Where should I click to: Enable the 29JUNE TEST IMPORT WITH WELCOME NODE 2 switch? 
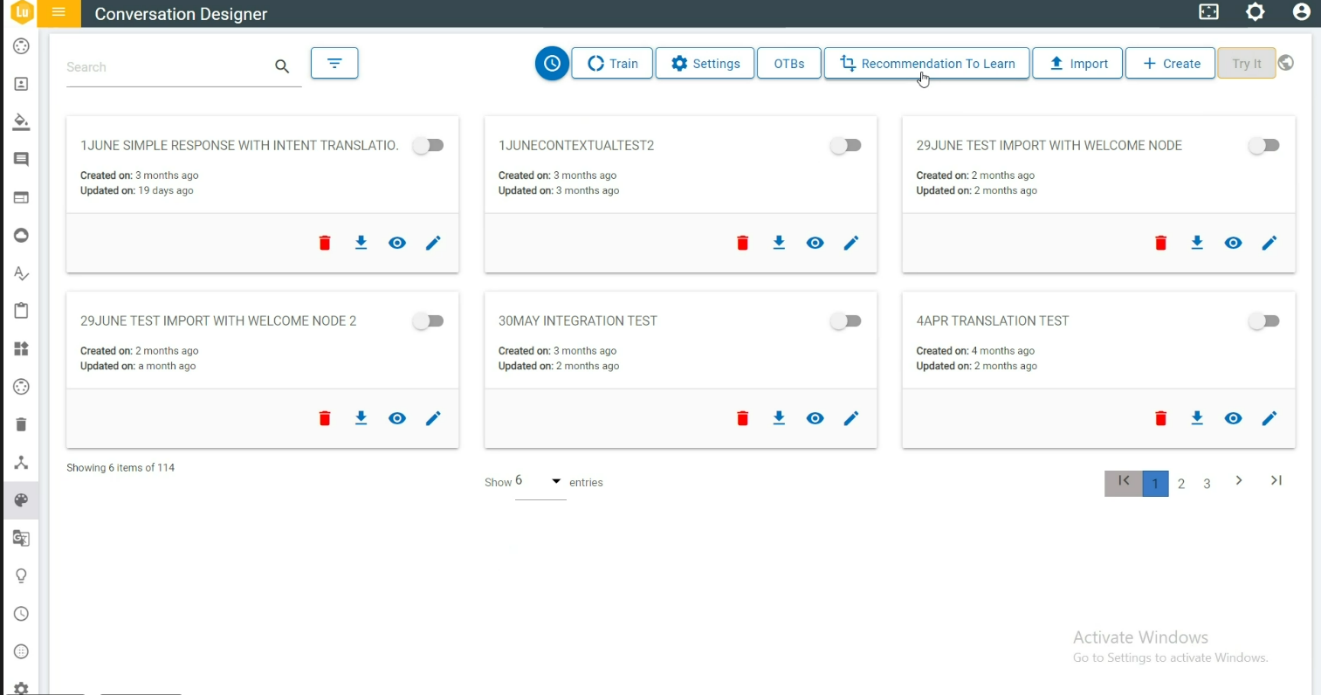tap(428, 321)
